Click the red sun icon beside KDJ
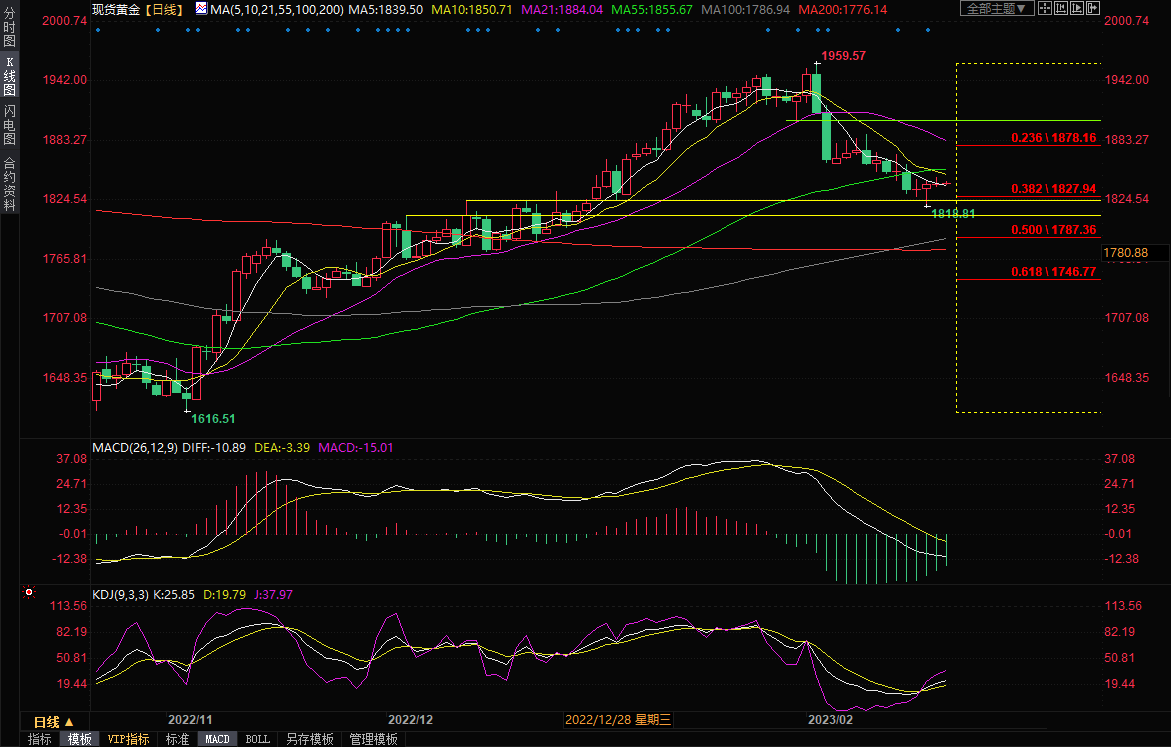1171x747 pixels. [x=29, y=593]
